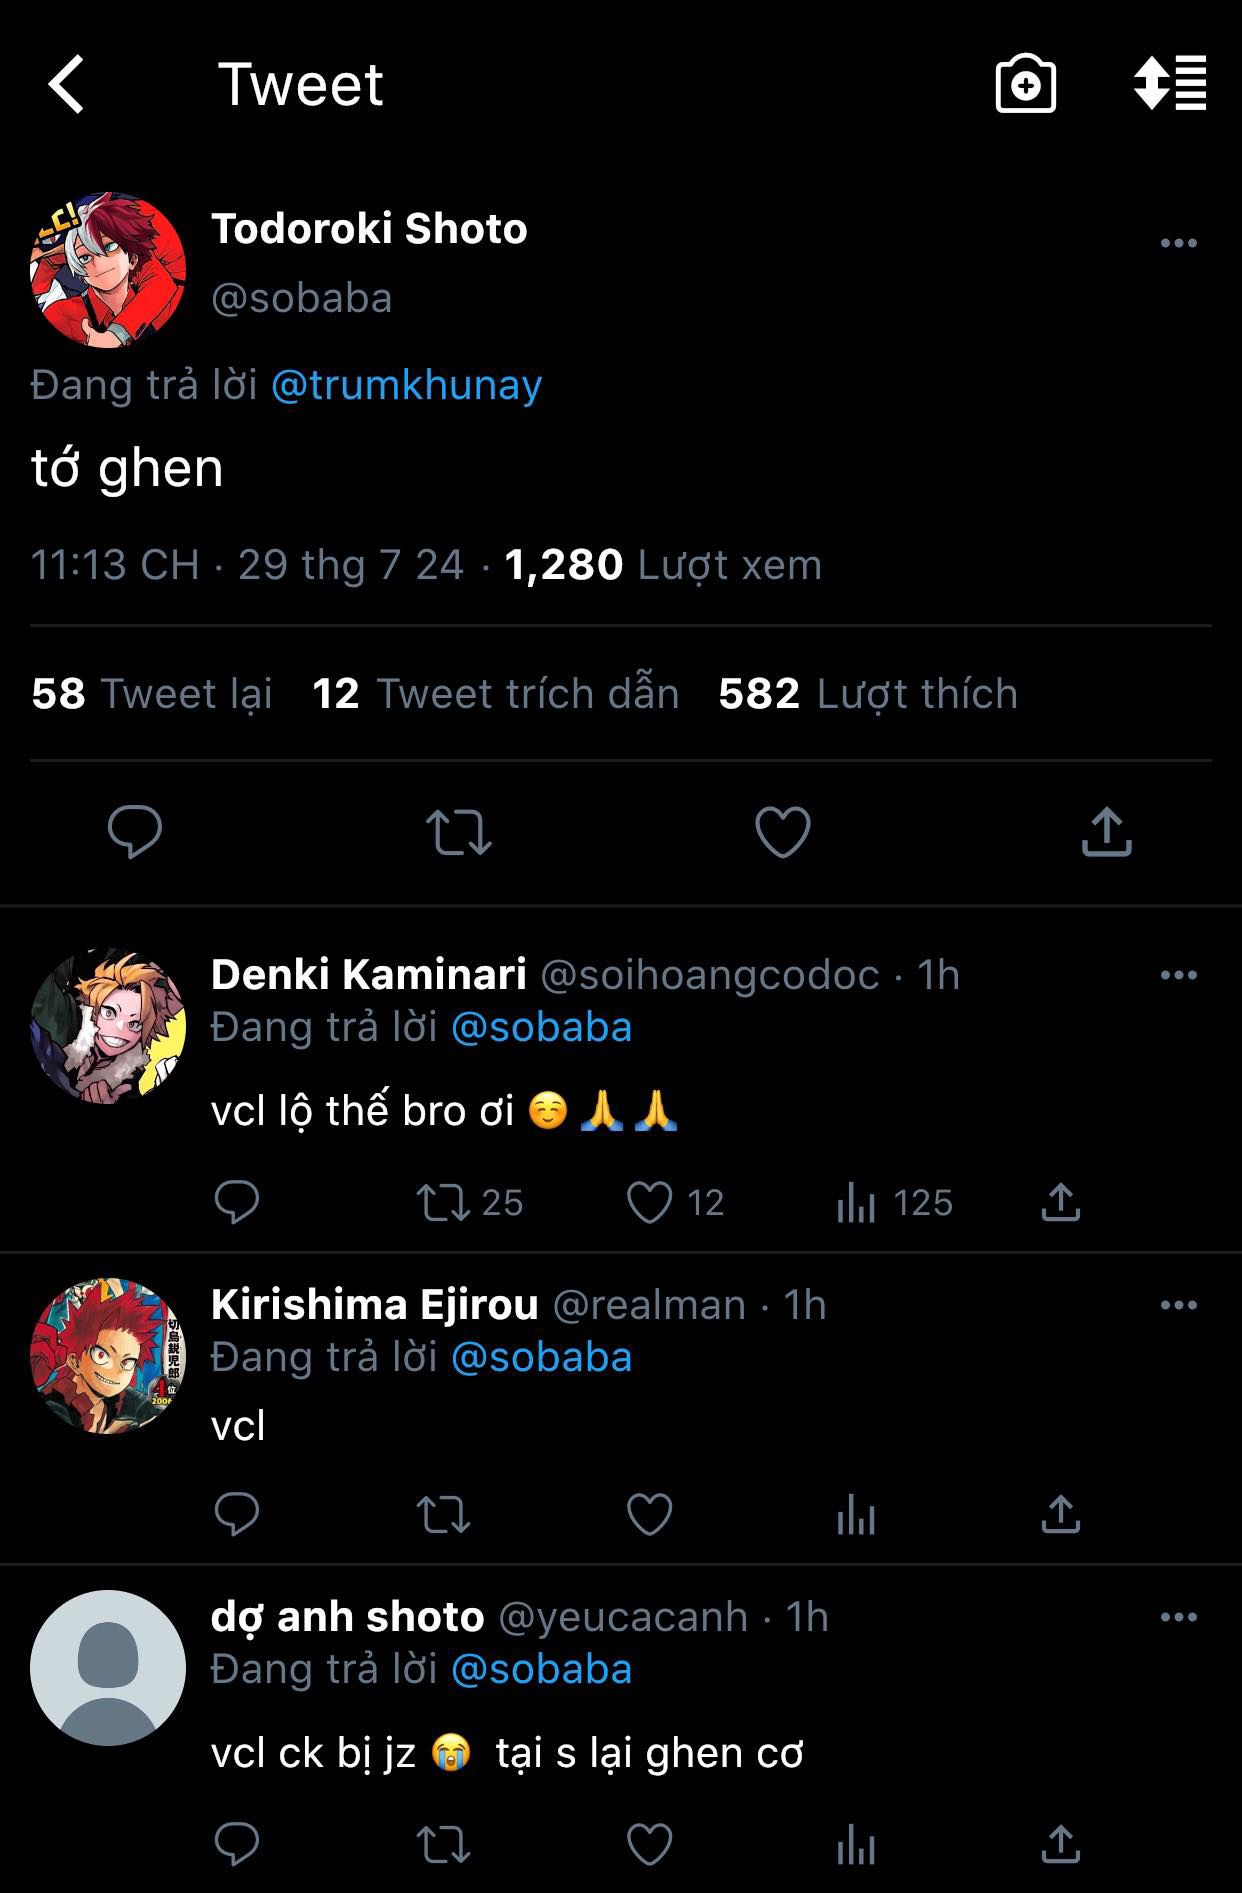Open more options on Denki Kaminari's reply
1242x1893 pixels.
click(x=1178, y=975)
